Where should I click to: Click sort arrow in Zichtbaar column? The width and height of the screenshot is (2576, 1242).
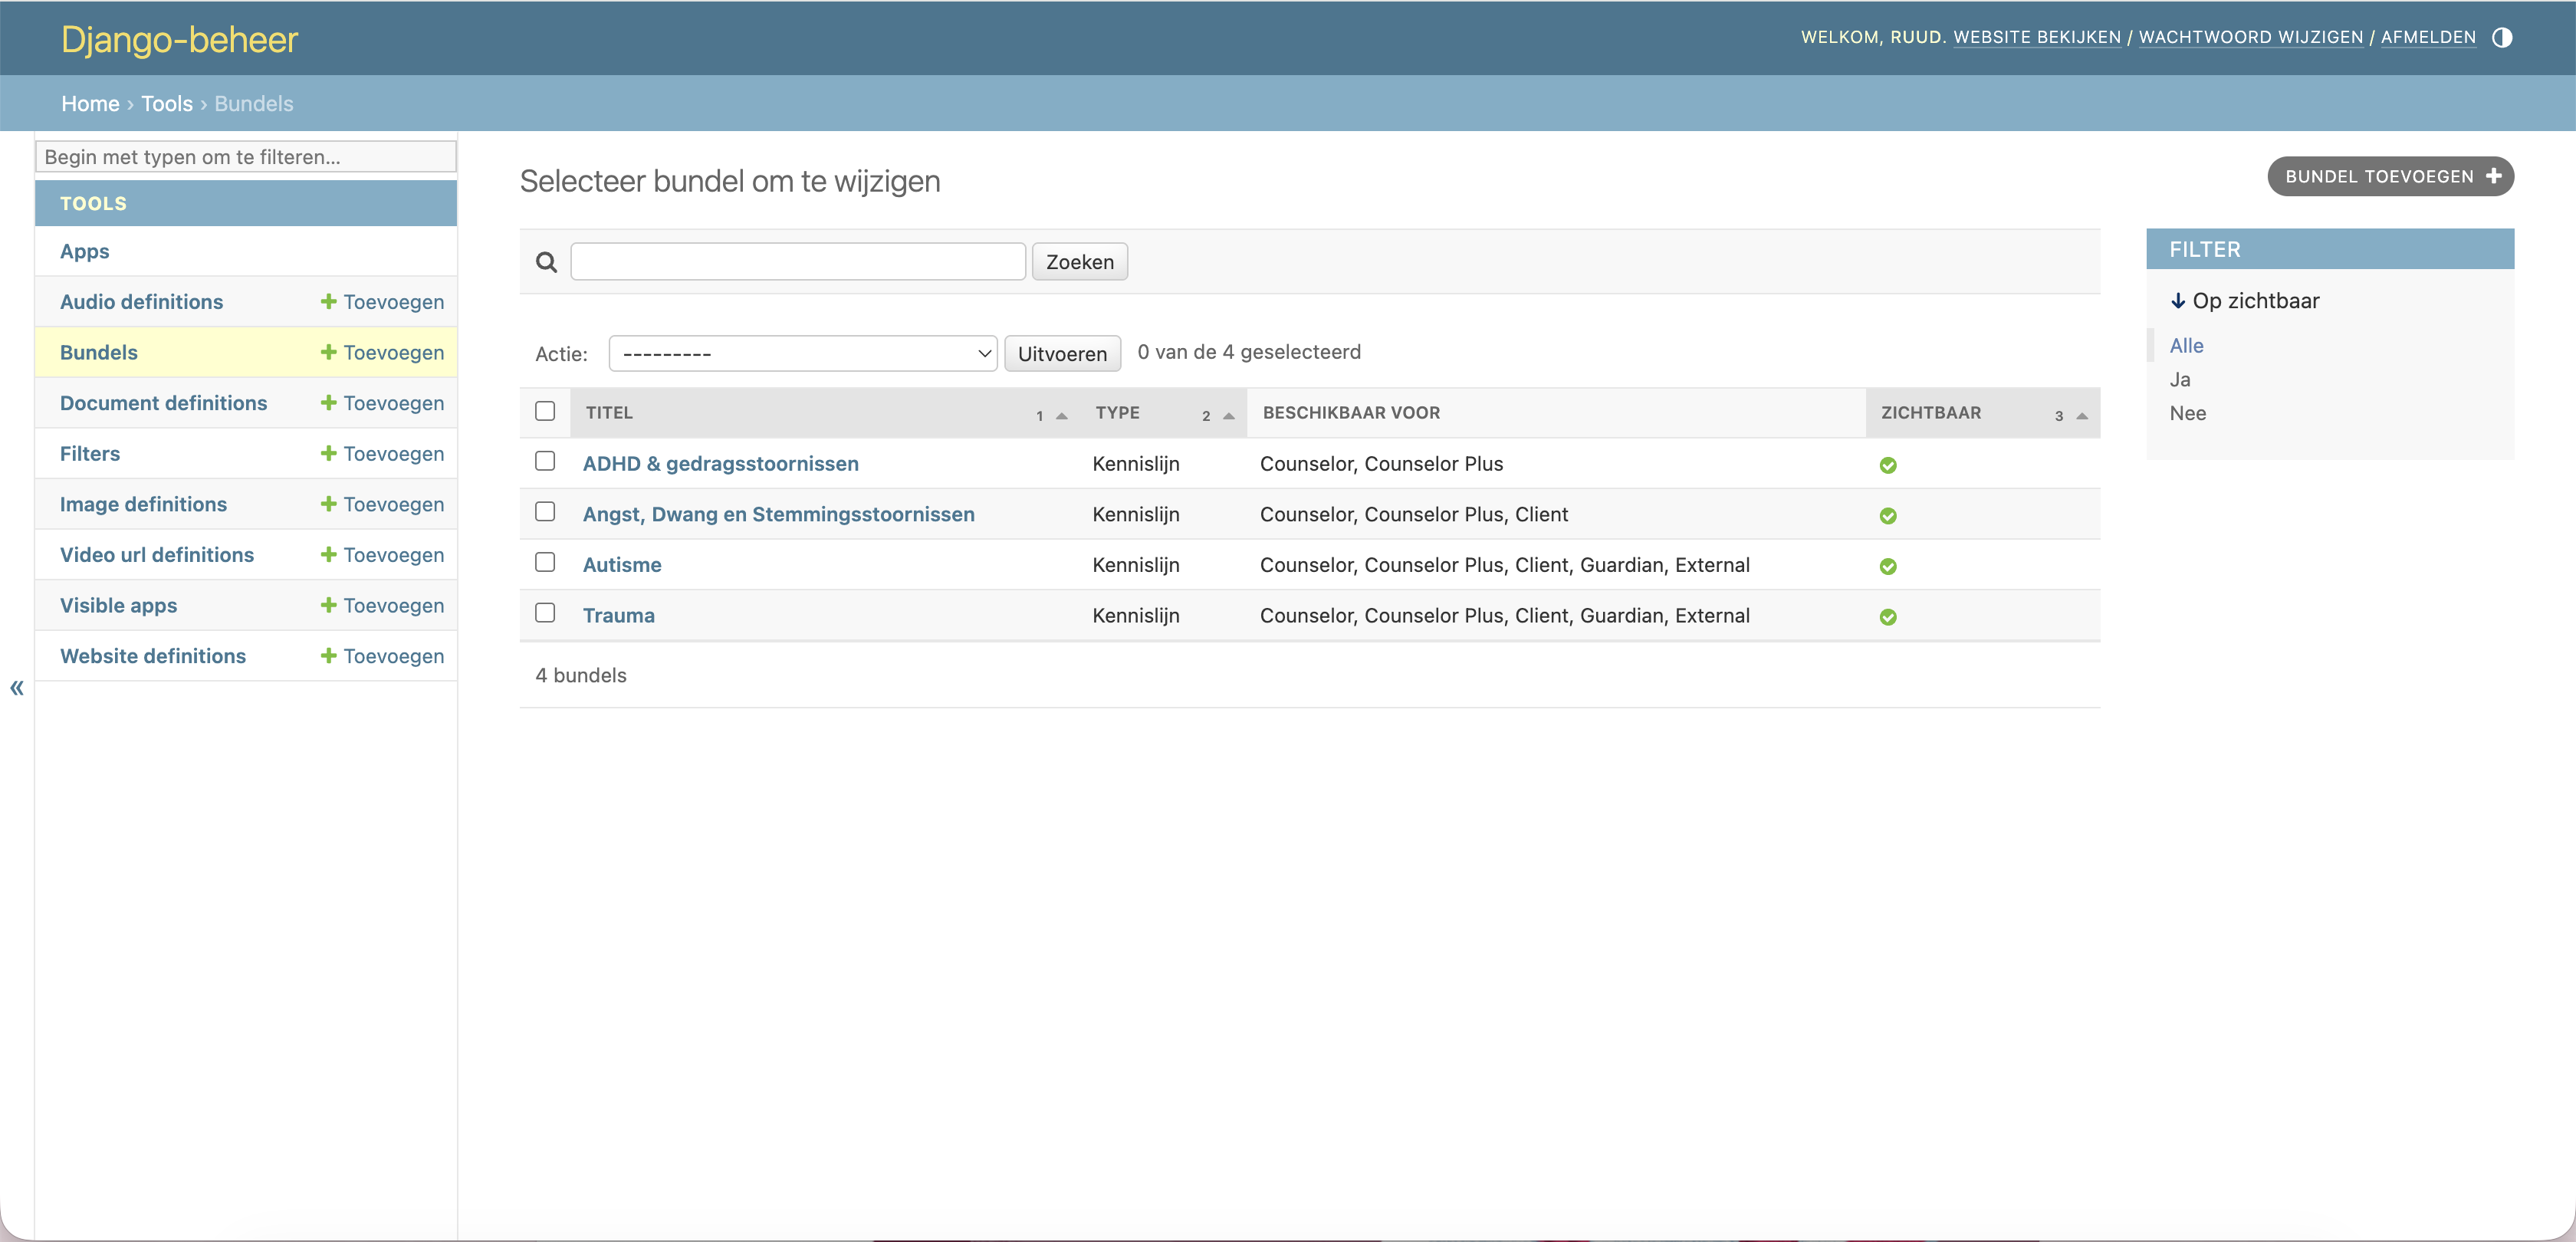[x=2081, y=416]
